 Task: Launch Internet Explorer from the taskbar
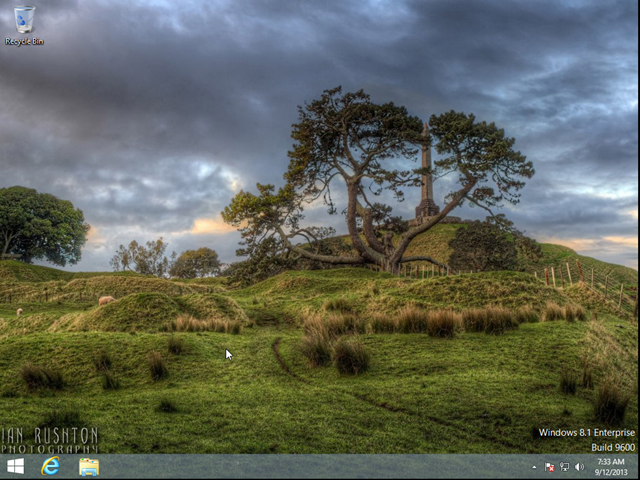click(x=51, y=466)
